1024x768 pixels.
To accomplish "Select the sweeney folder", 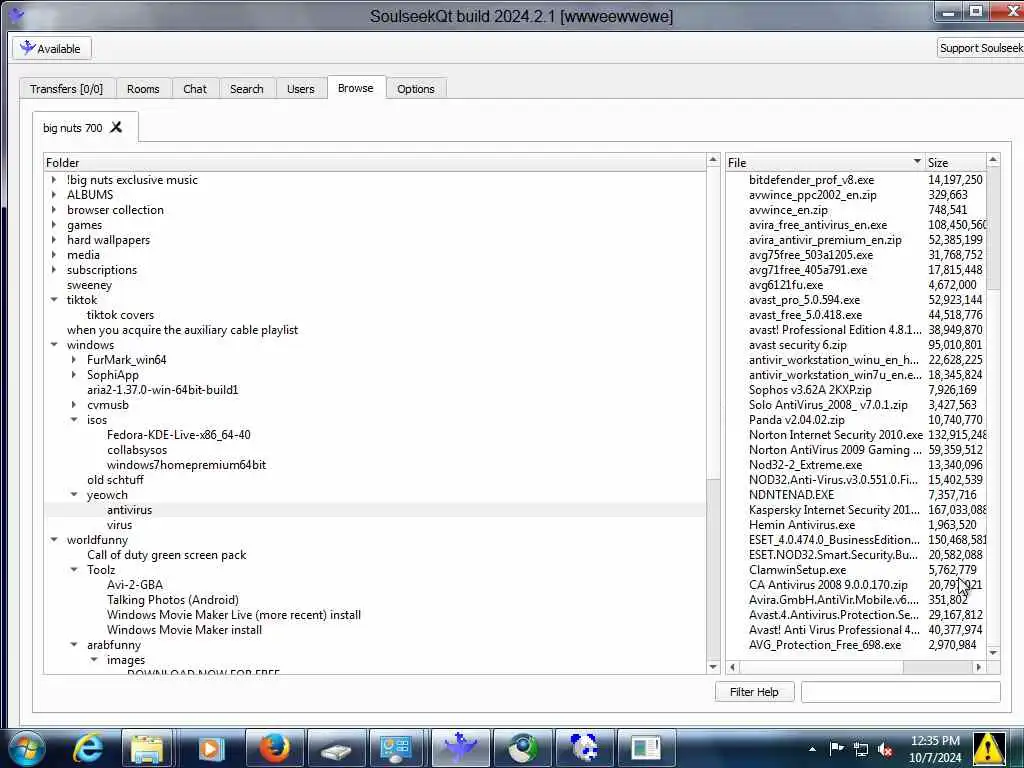I will point(89,285).
